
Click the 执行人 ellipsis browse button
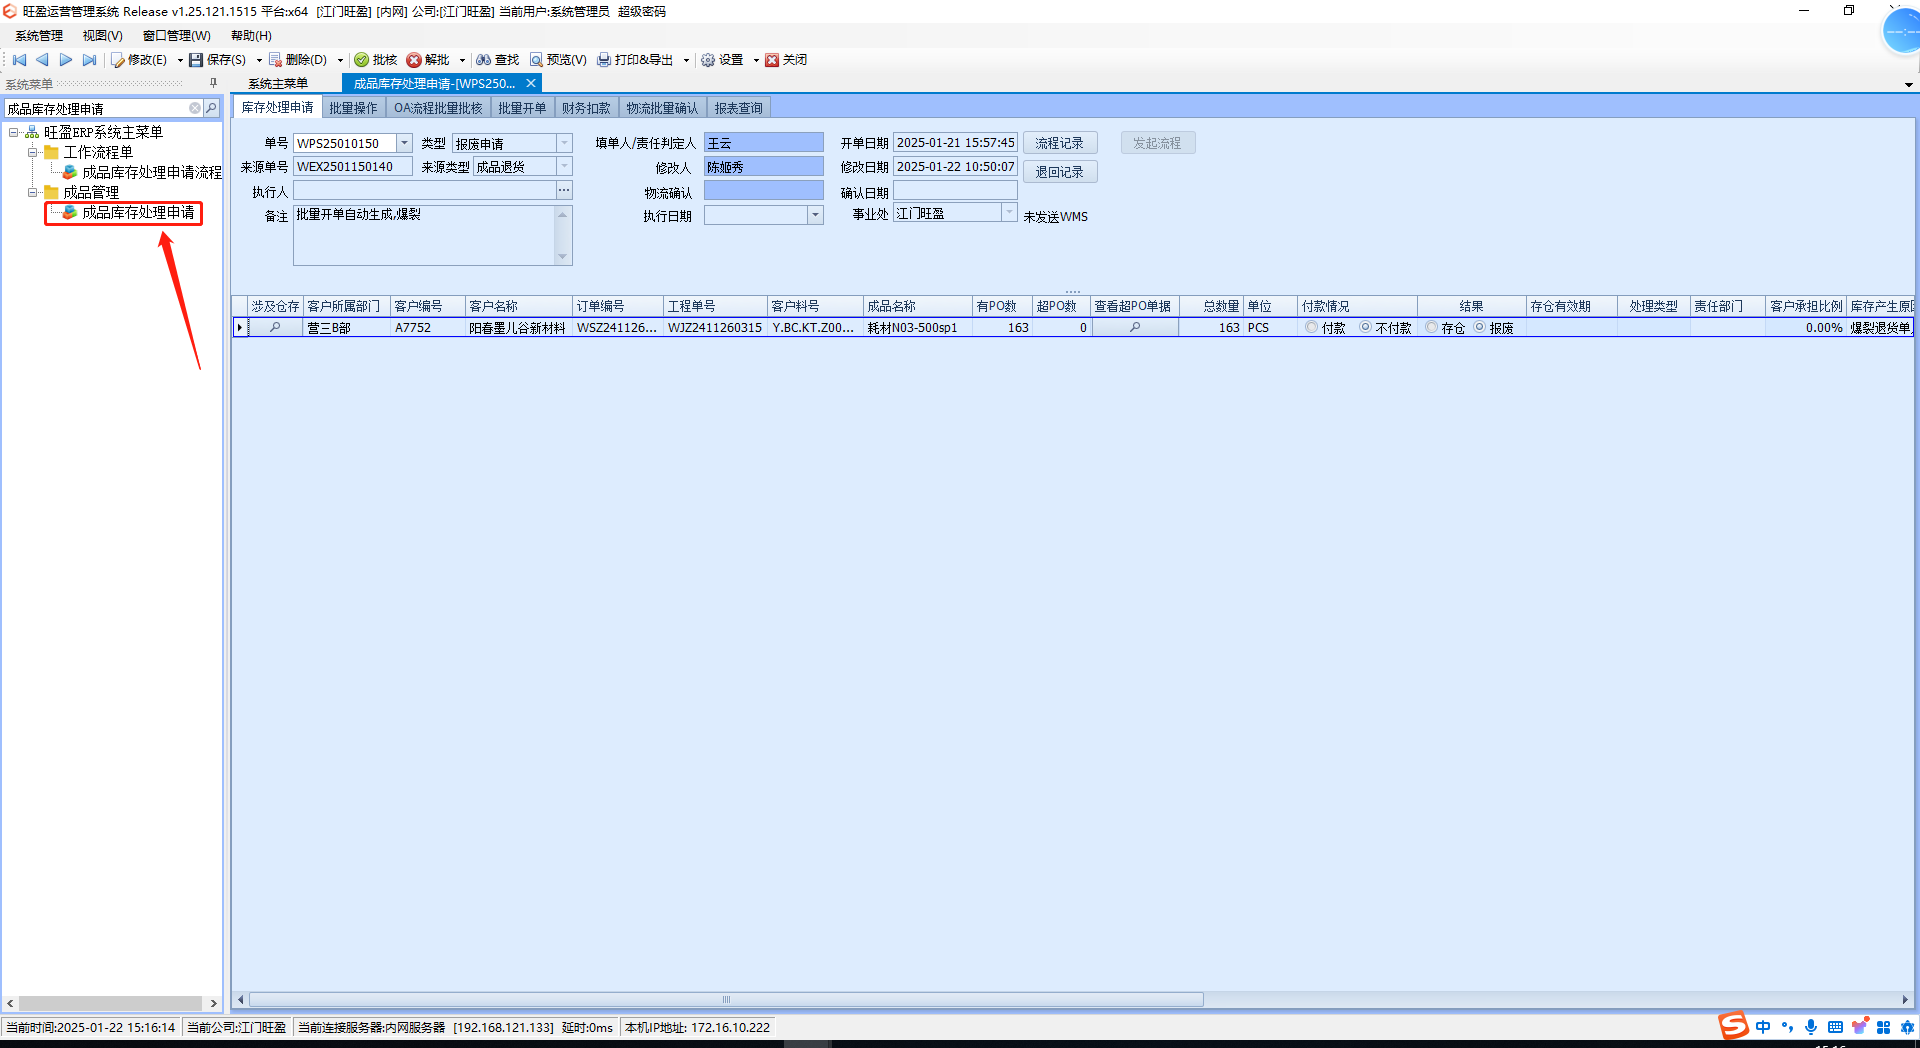click(564, 191)
